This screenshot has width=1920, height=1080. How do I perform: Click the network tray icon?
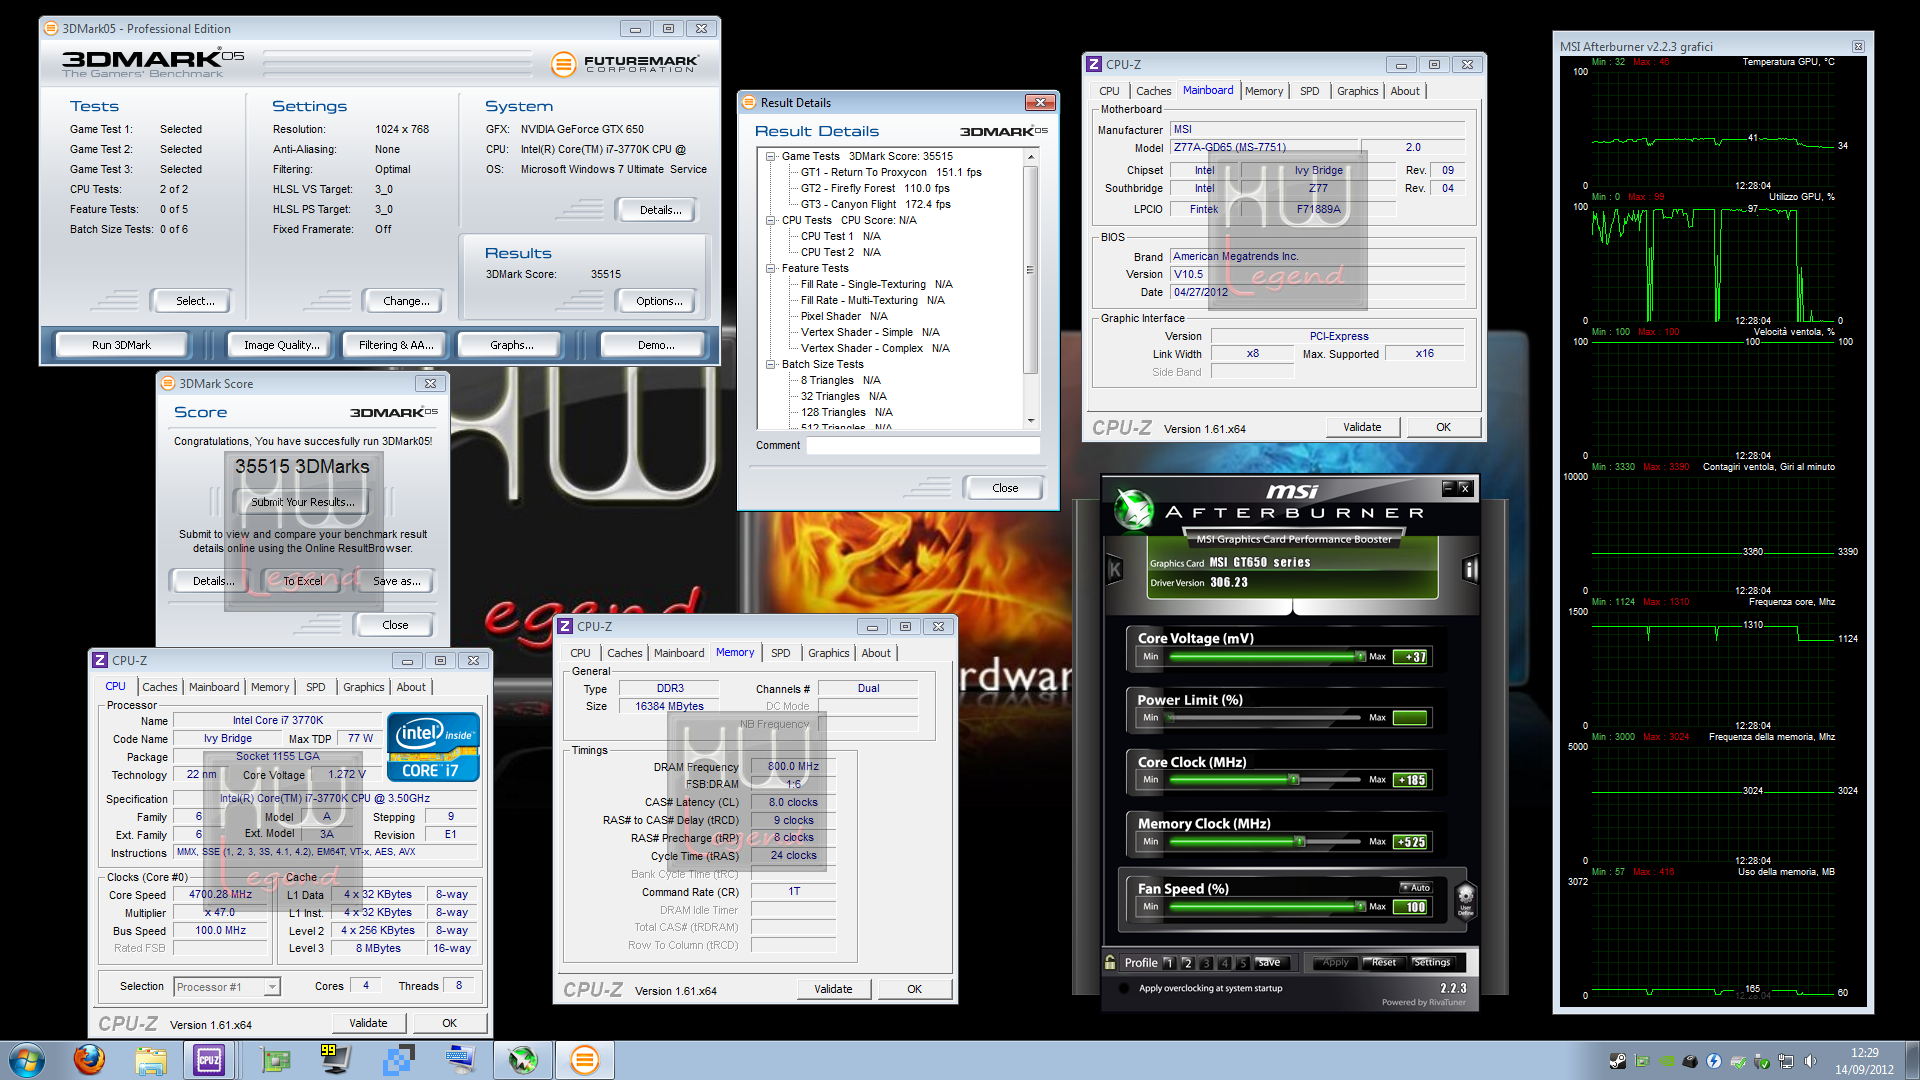1786,1061
